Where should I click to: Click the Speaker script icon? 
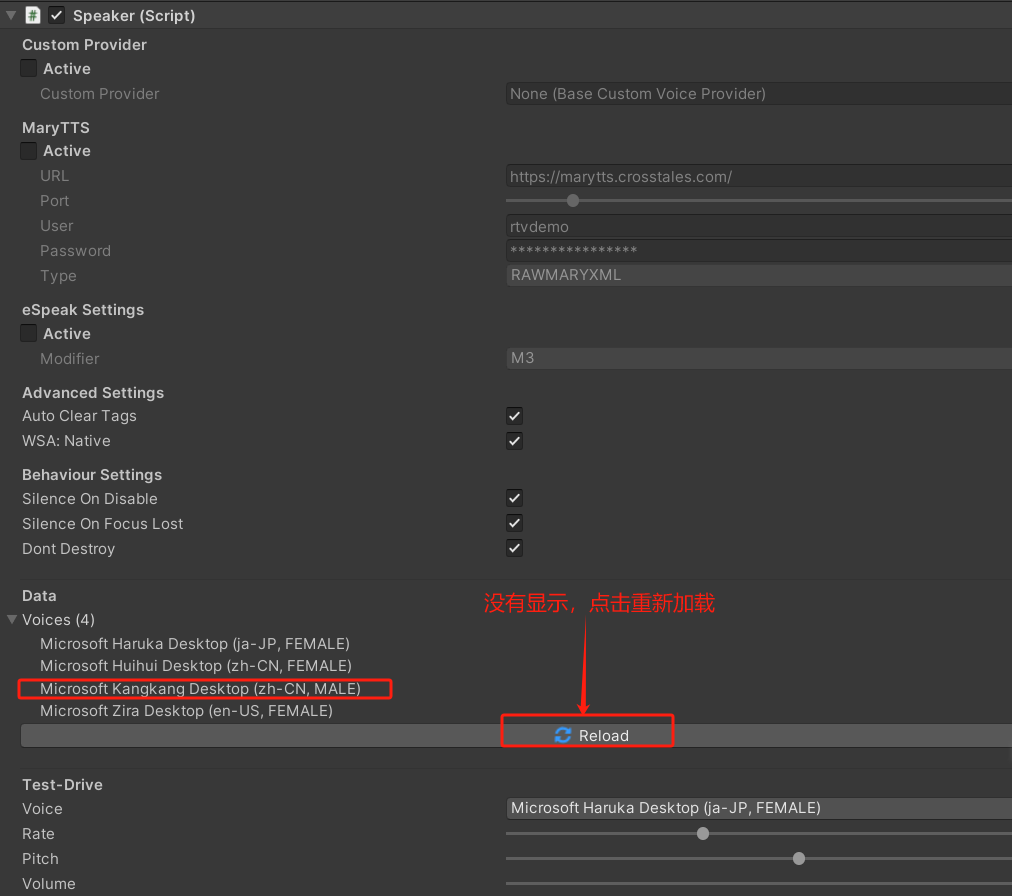pos(32,15)
